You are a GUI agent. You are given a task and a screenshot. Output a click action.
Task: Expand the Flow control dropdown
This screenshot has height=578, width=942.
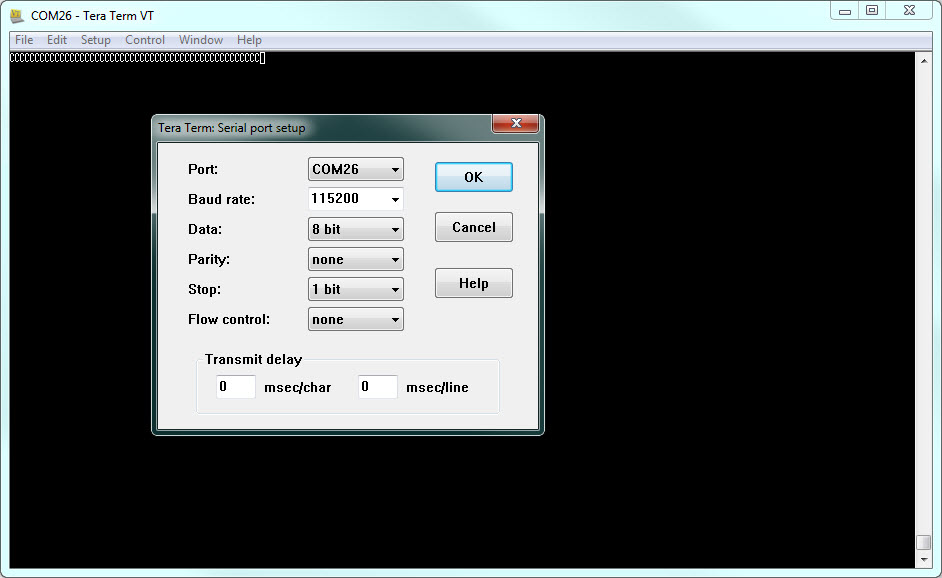click(x=356, y=319)
